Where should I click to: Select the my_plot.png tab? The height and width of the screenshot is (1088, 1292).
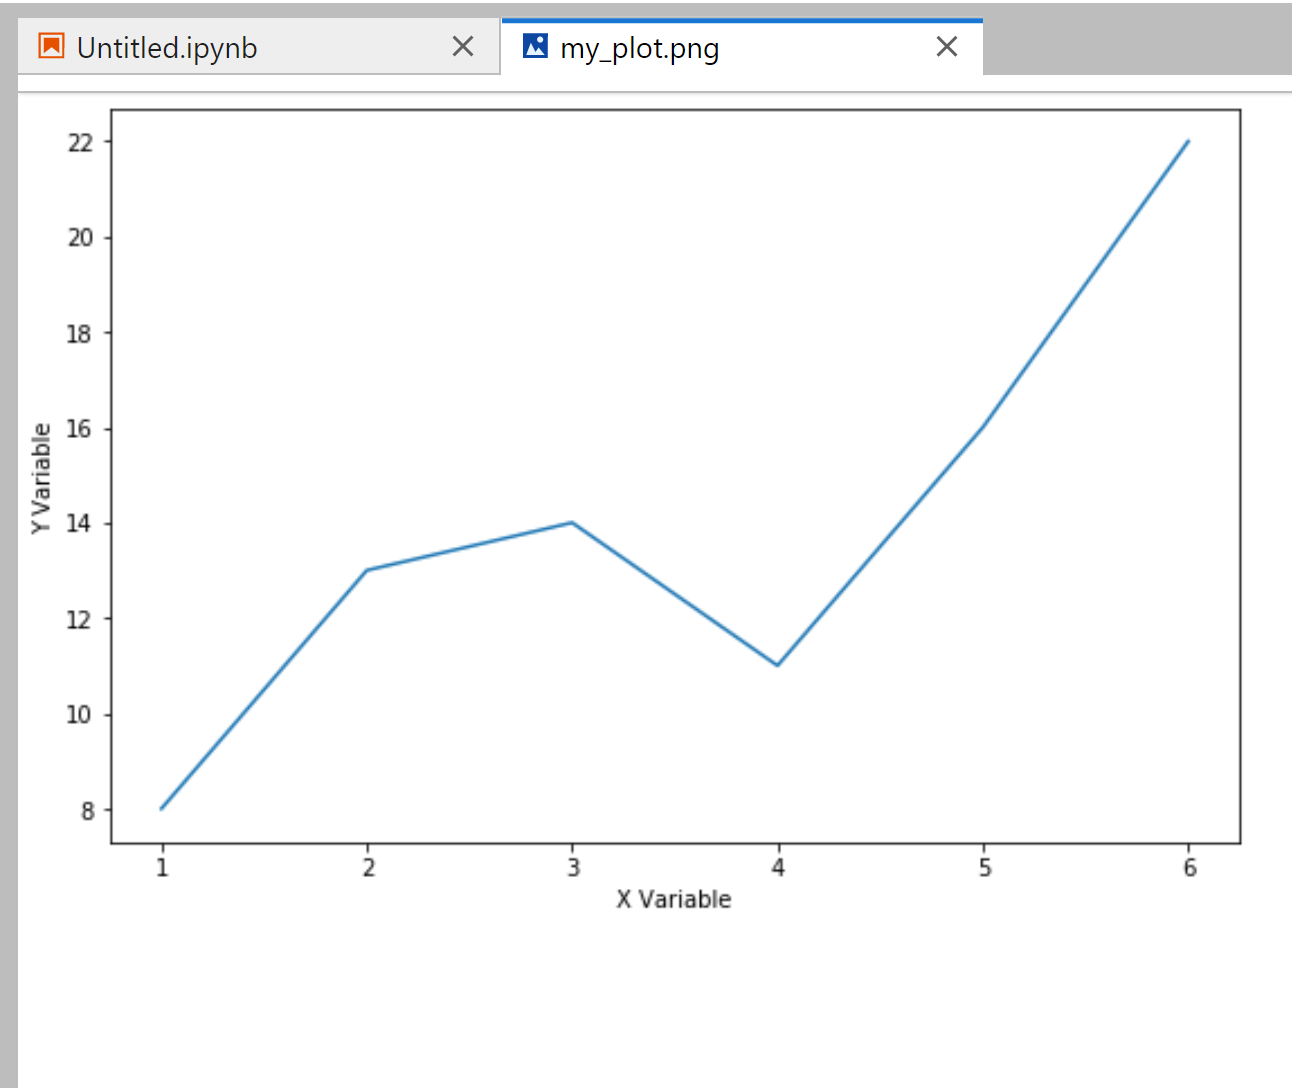[640, 48]
